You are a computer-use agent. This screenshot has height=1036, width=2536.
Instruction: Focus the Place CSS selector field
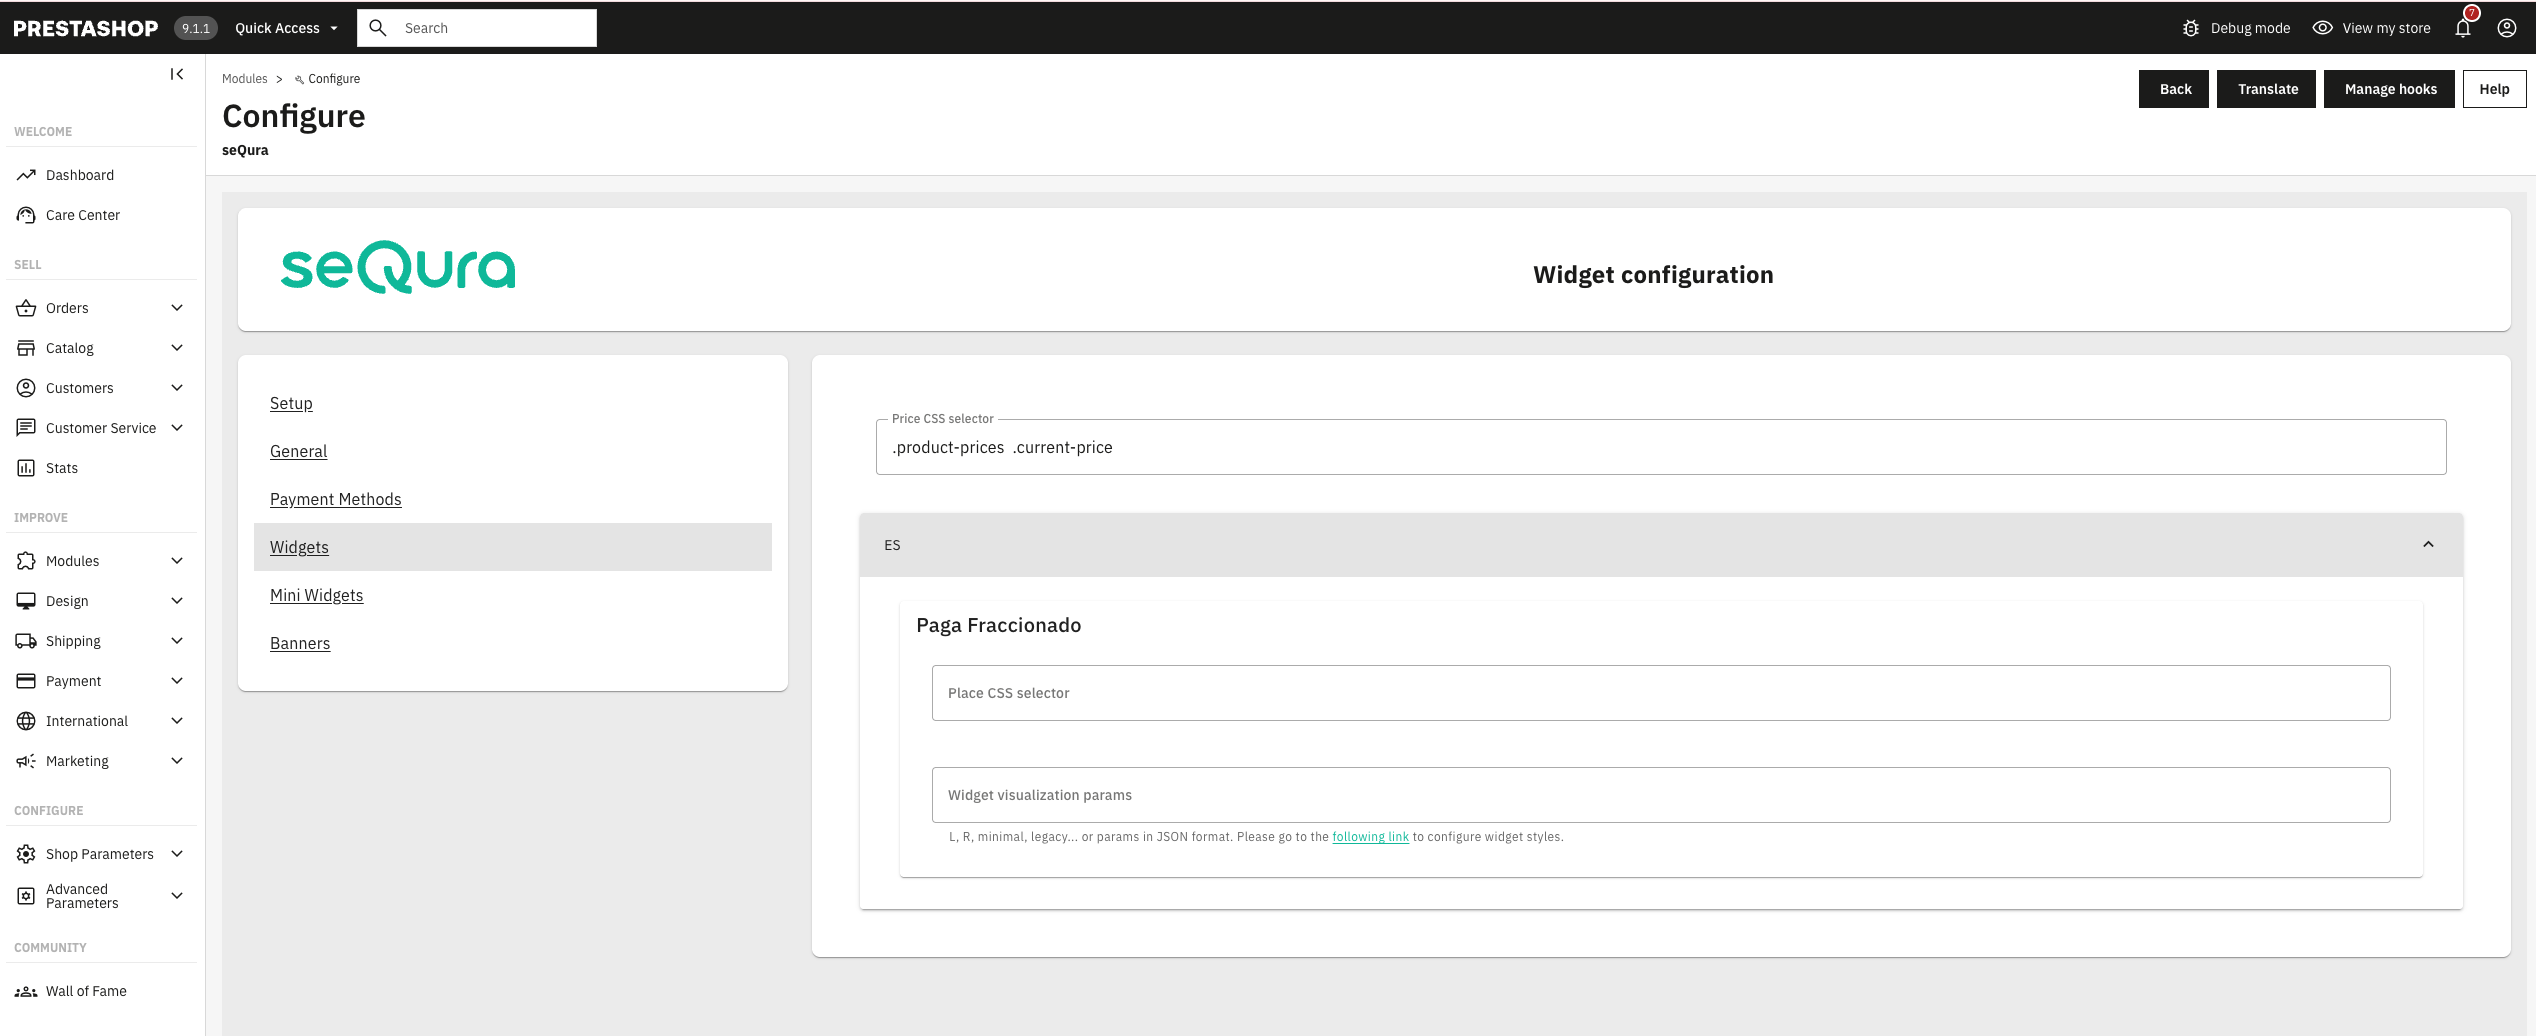[x=1661, y=693]
